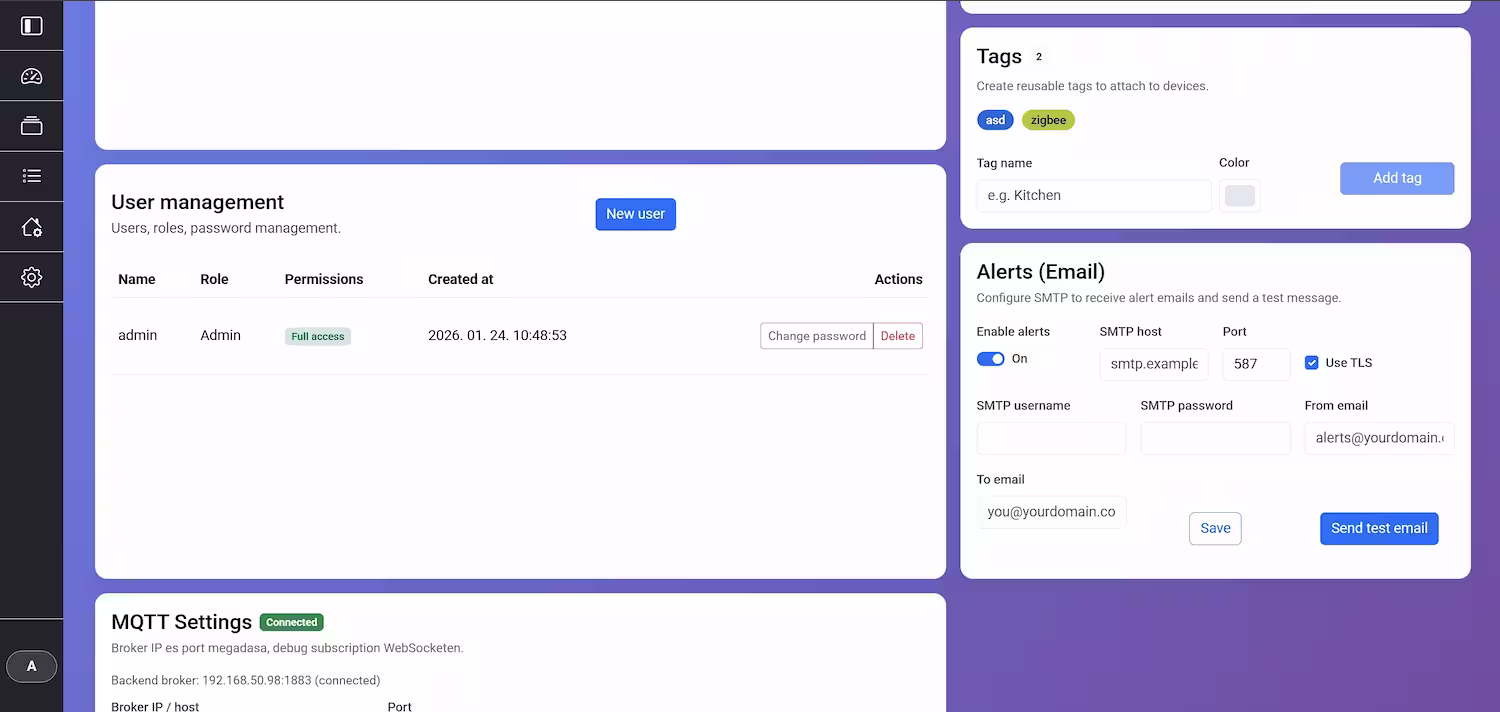The width and height of the screenshot is (1500, 712).
Task: Click the Backend broker address text
Action: click(x=246, y=680)
